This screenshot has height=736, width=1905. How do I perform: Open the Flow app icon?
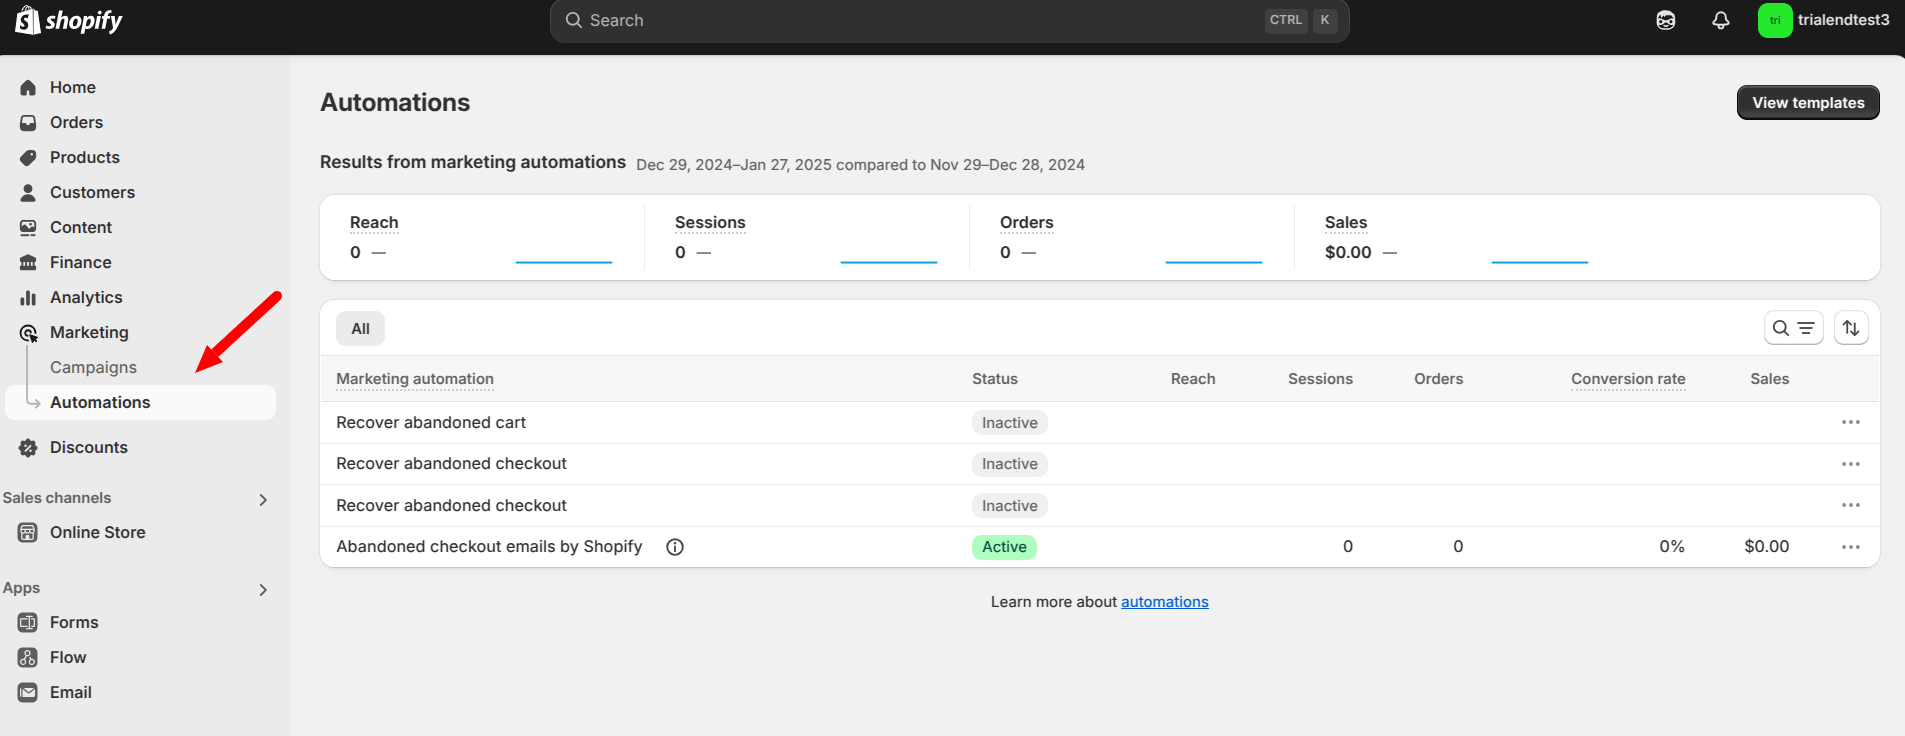pos(28,657)
